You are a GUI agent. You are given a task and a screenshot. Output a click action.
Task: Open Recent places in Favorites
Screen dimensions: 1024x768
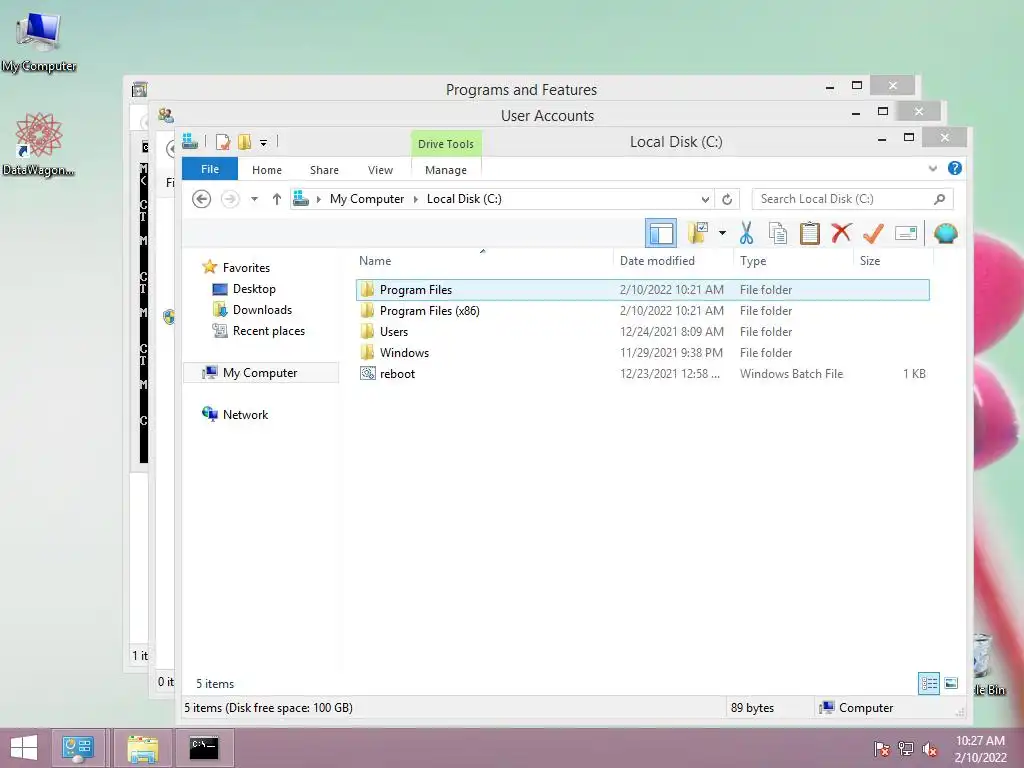point(268,330)
